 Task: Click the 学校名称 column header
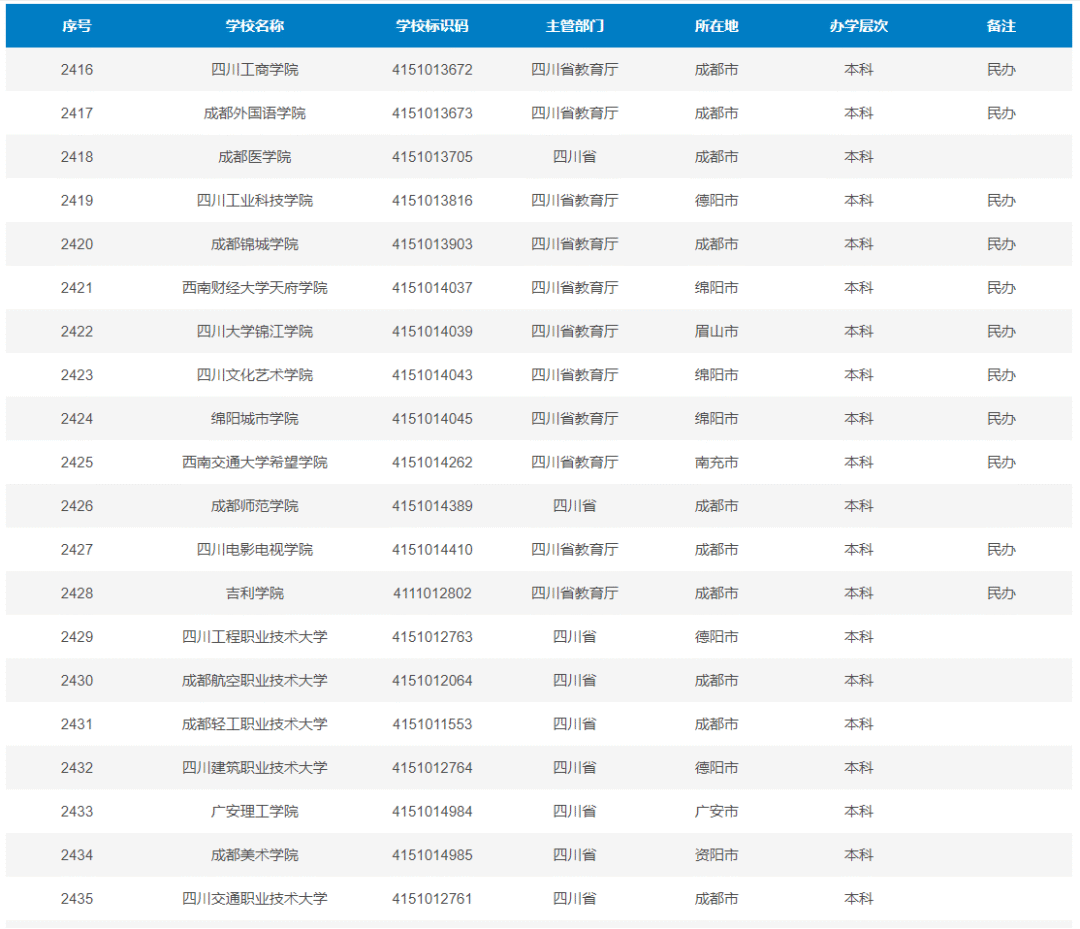tap(255, 26)
